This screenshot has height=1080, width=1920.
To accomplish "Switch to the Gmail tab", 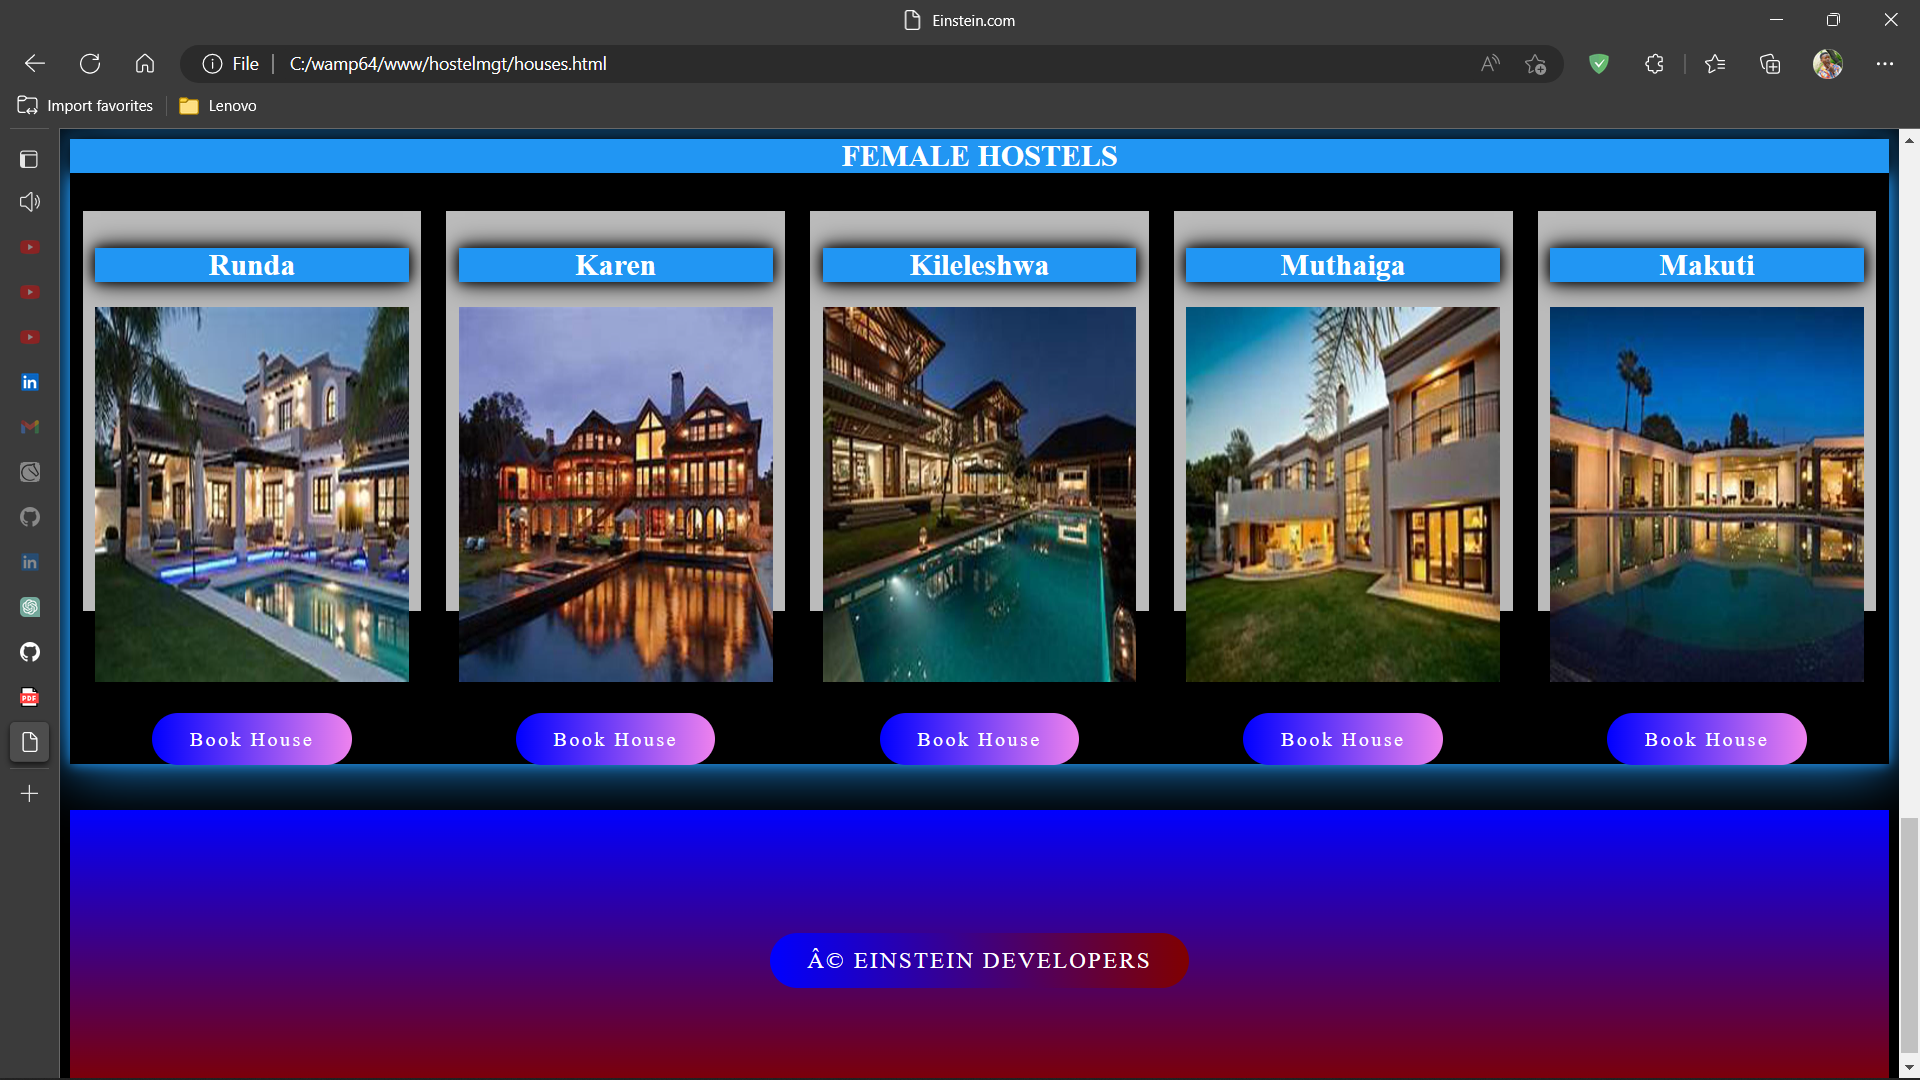I will [30, 427].
